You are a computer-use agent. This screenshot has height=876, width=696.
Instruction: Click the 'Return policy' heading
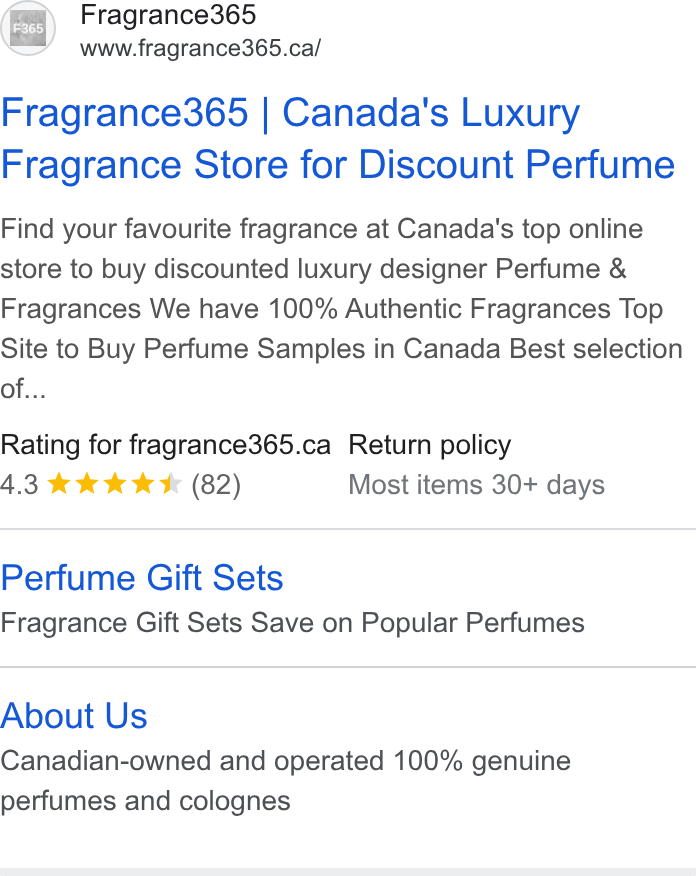(430, 445)
